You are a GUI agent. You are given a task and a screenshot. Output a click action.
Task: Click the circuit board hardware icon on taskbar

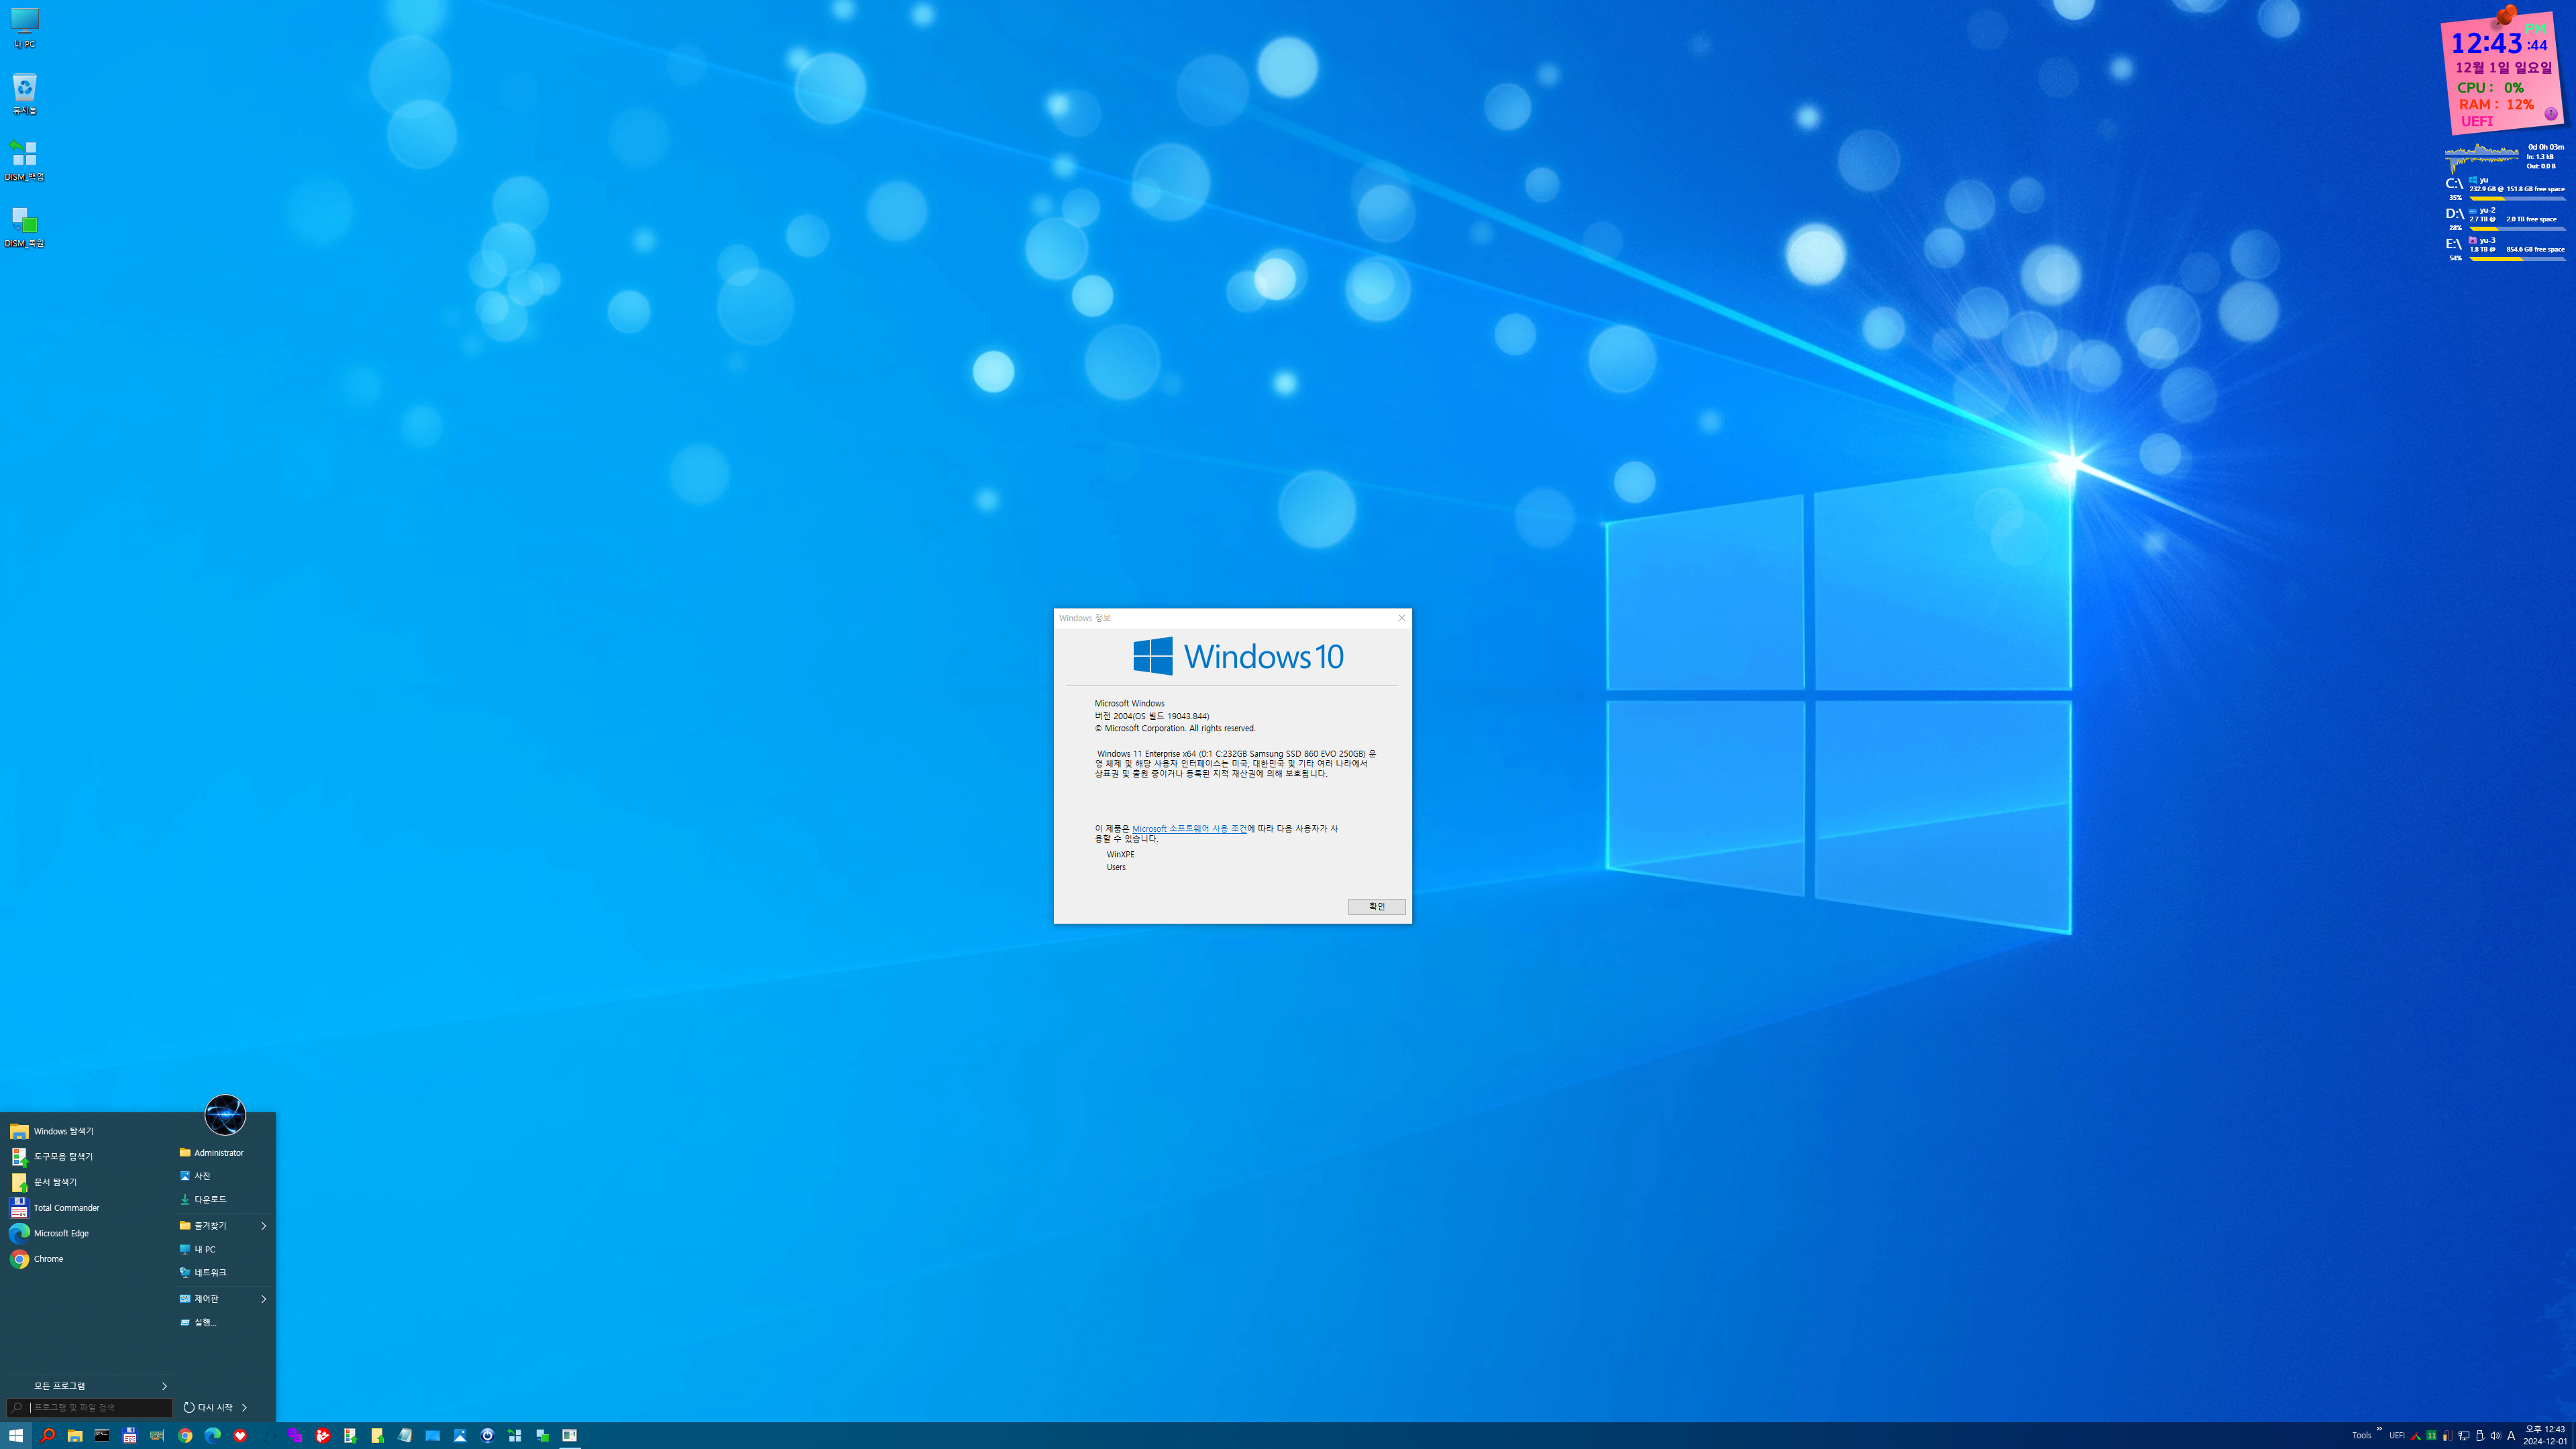157,1435
